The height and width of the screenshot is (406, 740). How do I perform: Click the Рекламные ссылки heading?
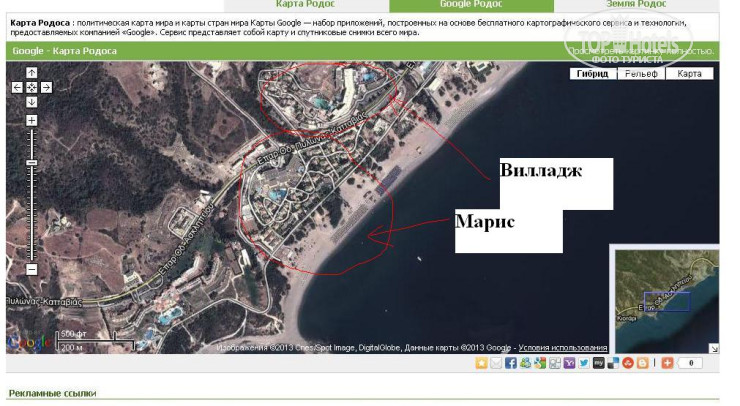pyautogui.click(x=52, y=393)
